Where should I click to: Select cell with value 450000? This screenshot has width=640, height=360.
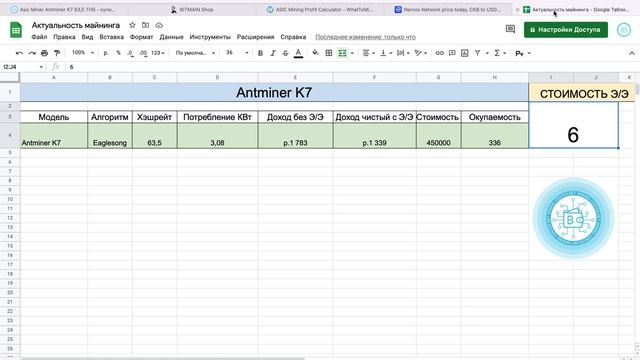[438, 136]
